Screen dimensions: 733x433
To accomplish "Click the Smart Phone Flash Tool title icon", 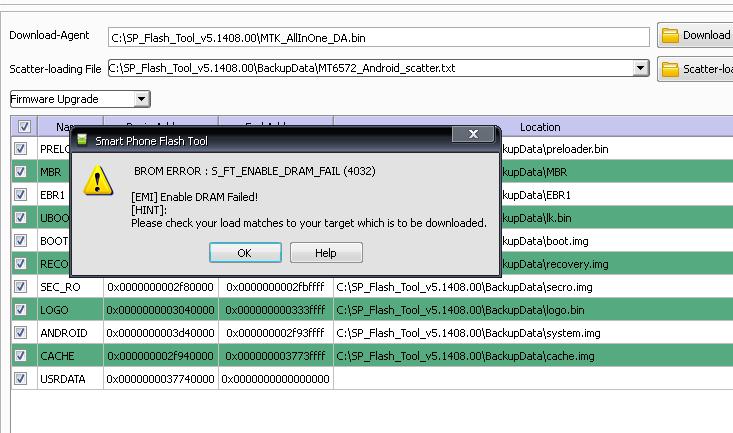I will (x=83, y=141).
